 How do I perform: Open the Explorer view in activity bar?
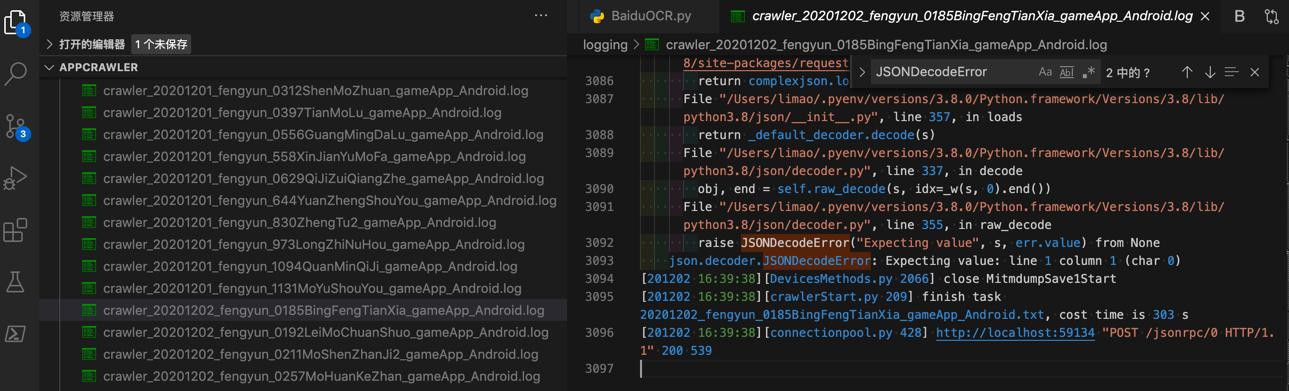pos(16,21)
